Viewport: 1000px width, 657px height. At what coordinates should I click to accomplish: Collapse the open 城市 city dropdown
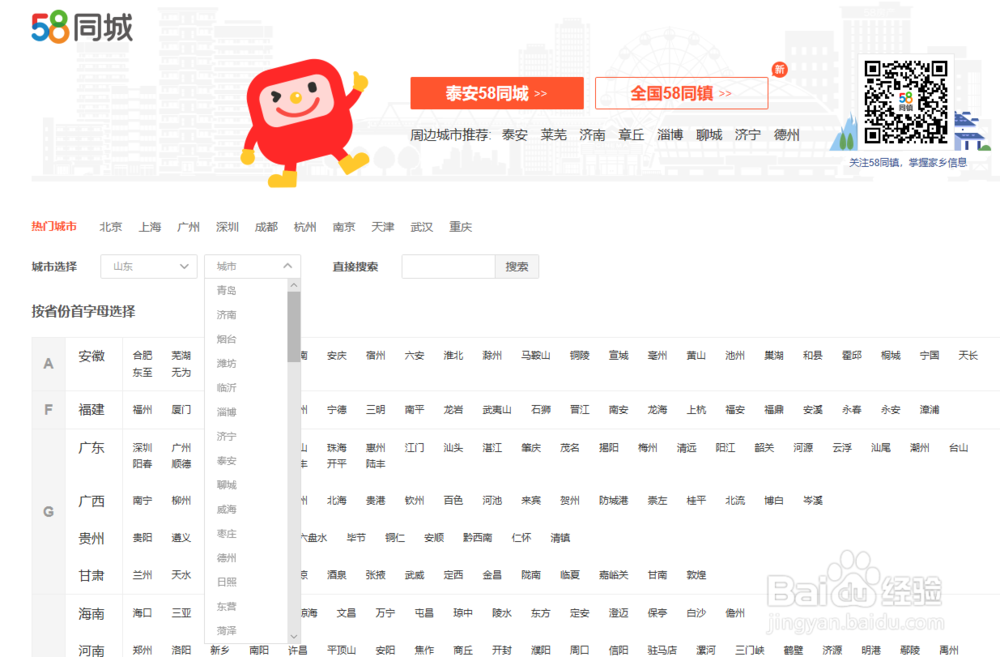252,266
